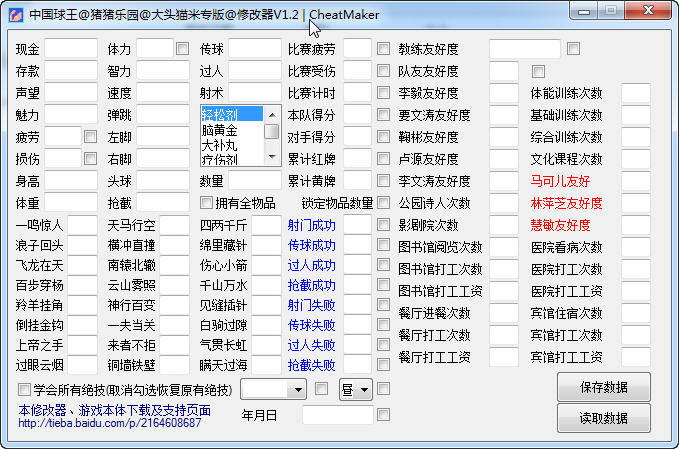The image size is (679, 449).
Task: Toggle the 累计红牌 checkbox
Action: click(383, 158)
